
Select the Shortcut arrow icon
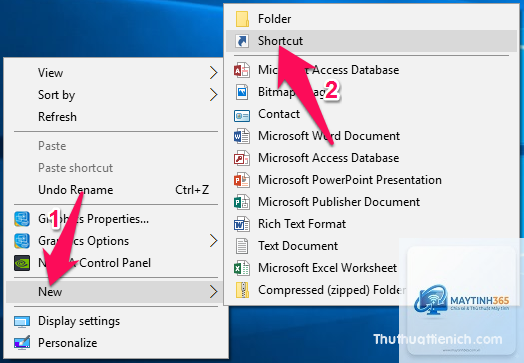(x=242, y=41)
